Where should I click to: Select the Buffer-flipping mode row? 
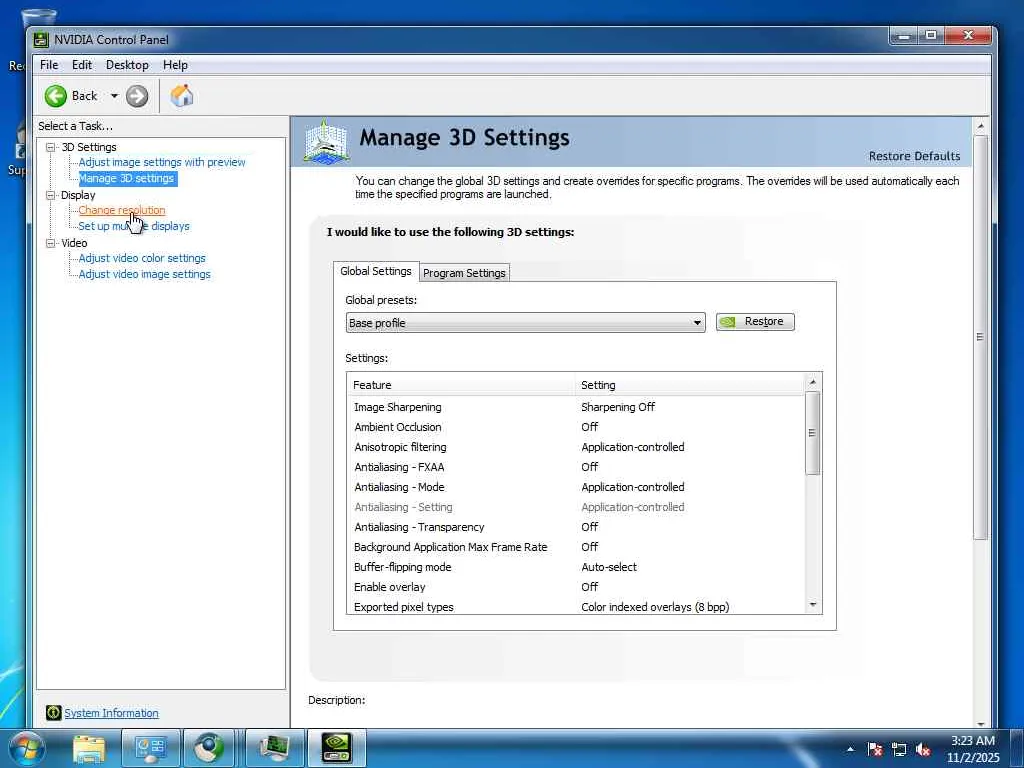[x=577, y=567]
